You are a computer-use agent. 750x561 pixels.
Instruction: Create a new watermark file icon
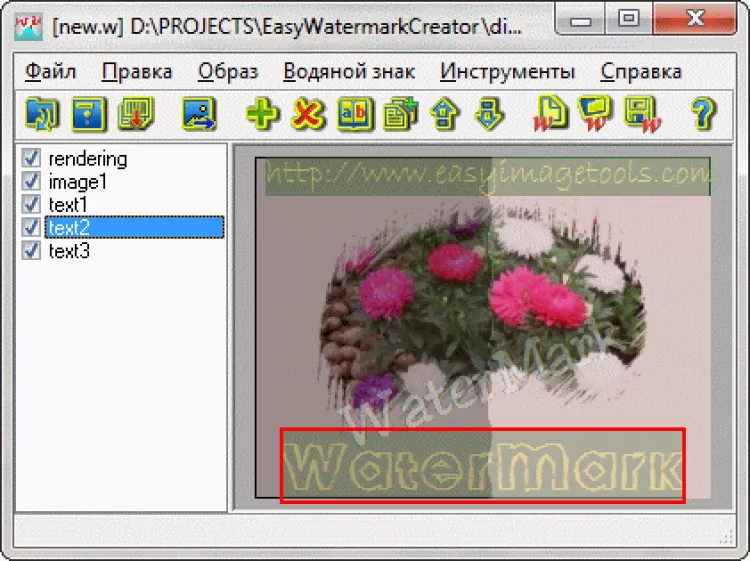pos(550,114)
